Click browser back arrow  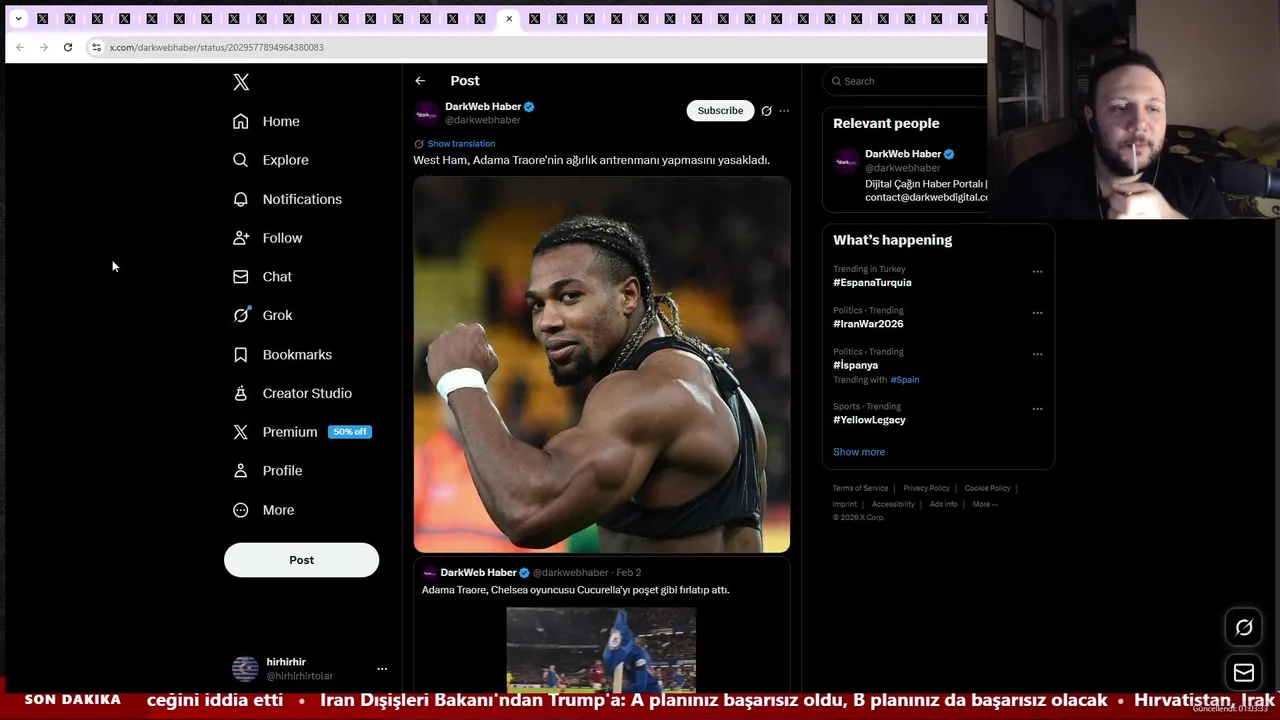pyautogui.click(x=20, y=47)
